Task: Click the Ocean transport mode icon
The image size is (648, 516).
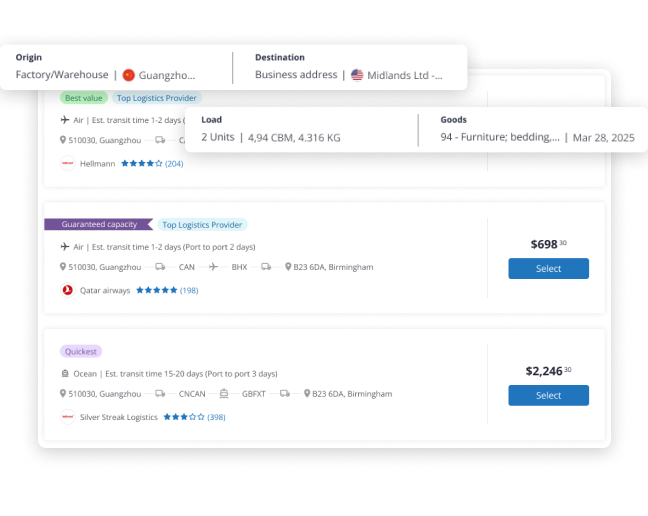Action: click(65, 373)
